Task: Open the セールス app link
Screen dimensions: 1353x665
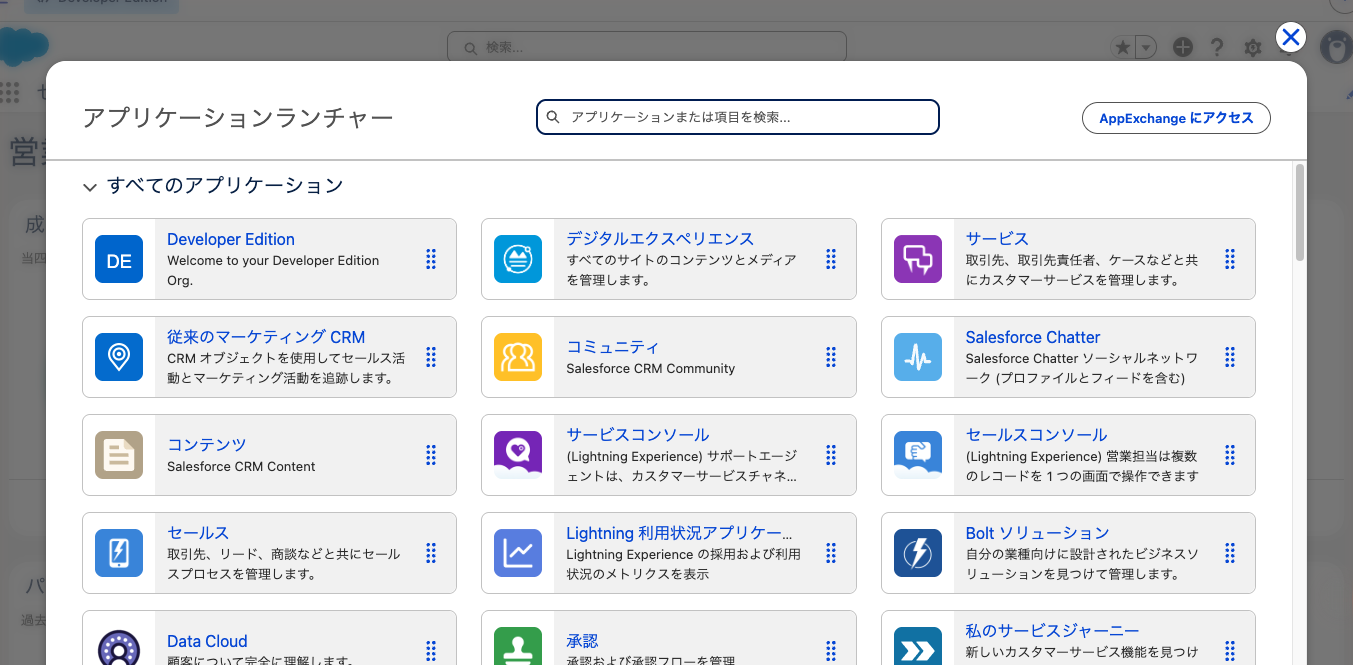Action: 198,533
